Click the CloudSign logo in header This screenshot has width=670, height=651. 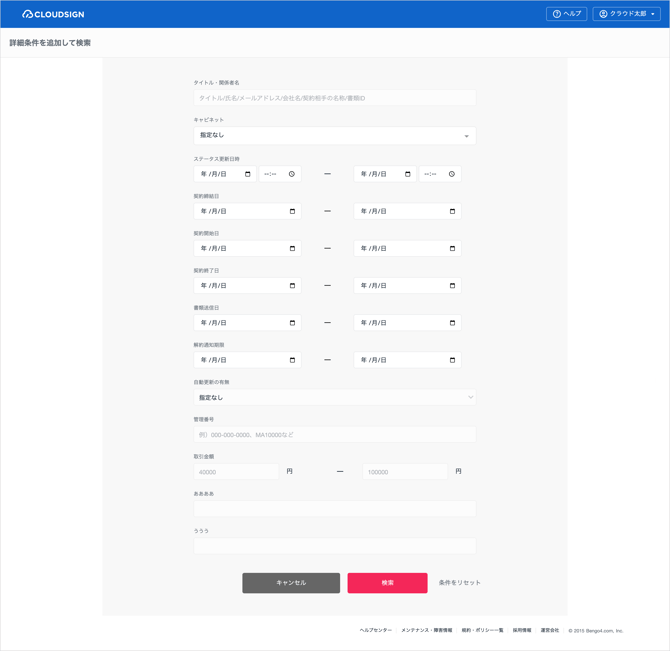(x=53, y=14)
